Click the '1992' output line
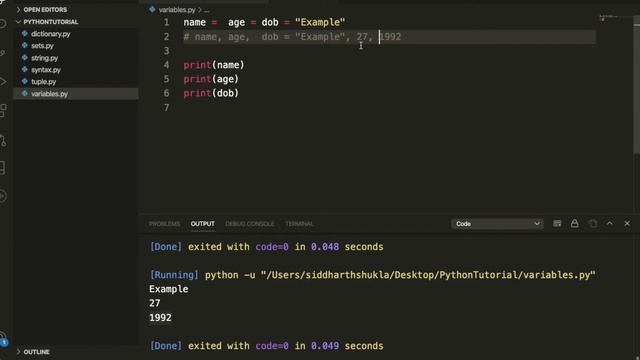 click(x=160, y=318)
